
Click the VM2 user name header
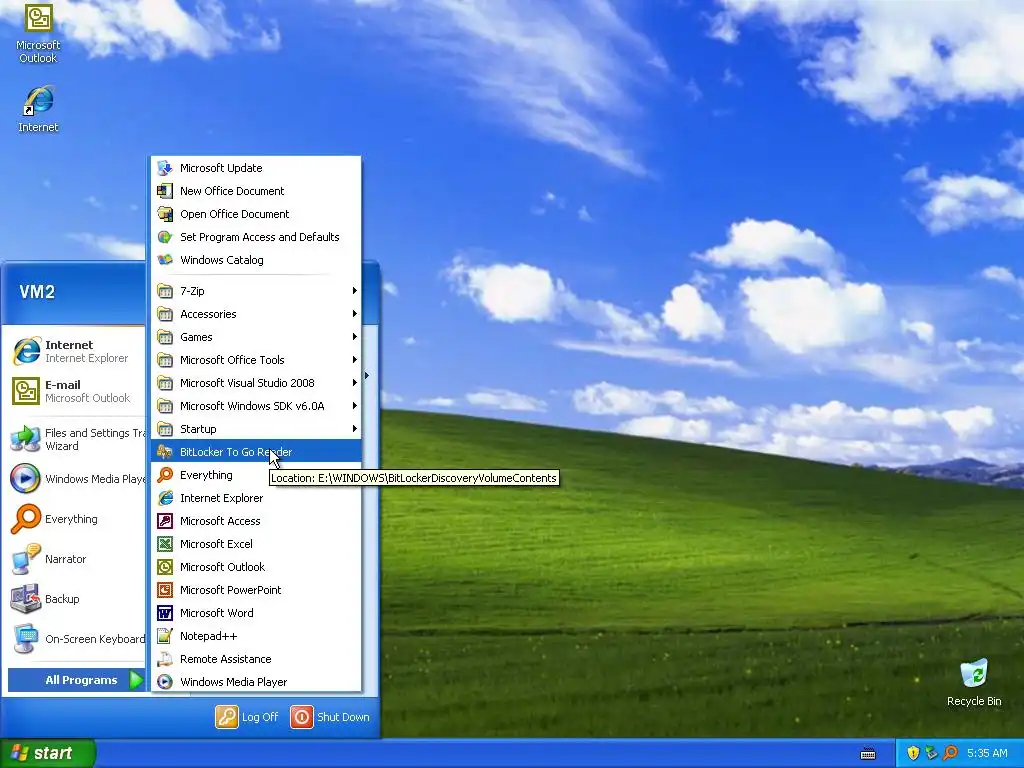click(37, 291)
